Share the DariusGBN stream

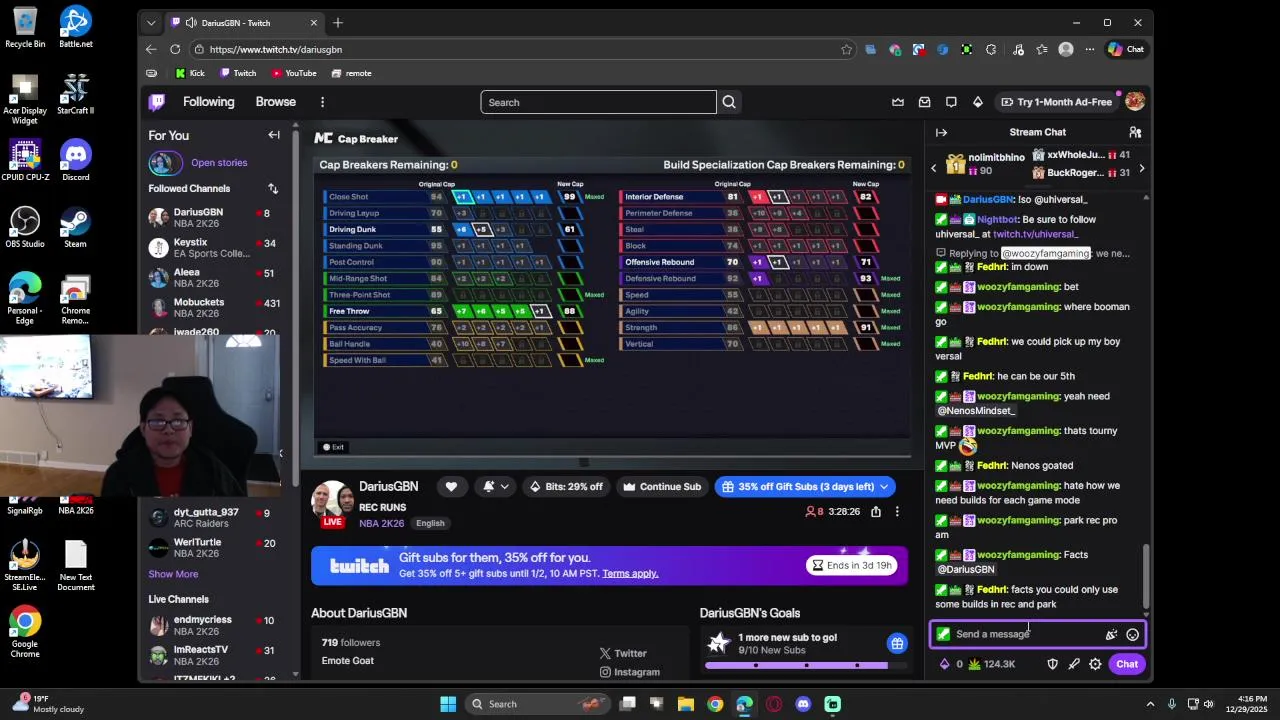point(876,511)
